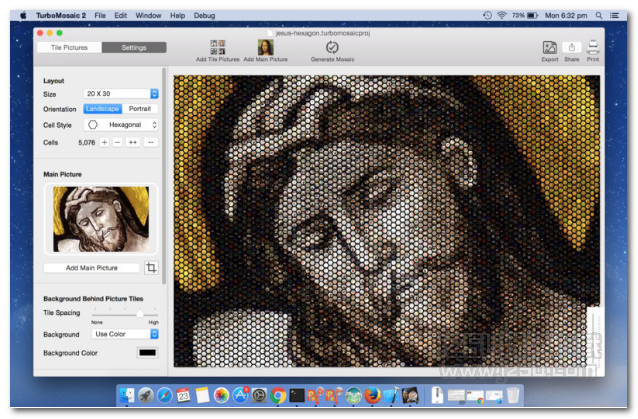The height and width of the screenshot is (419, 638).
Task: Click the settings panel vertical scrollbar
Action: 164,176
